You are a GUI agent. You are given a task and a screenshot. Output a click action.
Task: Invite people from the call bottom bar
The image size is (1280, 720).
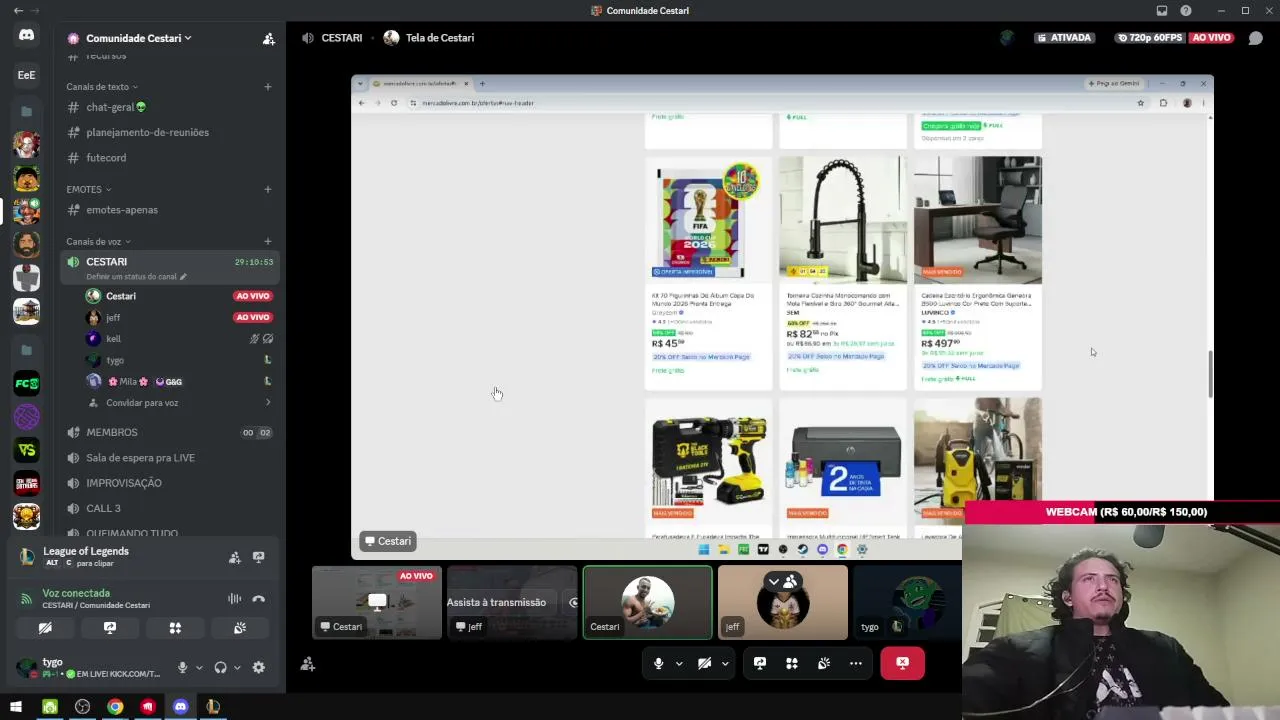308,663
